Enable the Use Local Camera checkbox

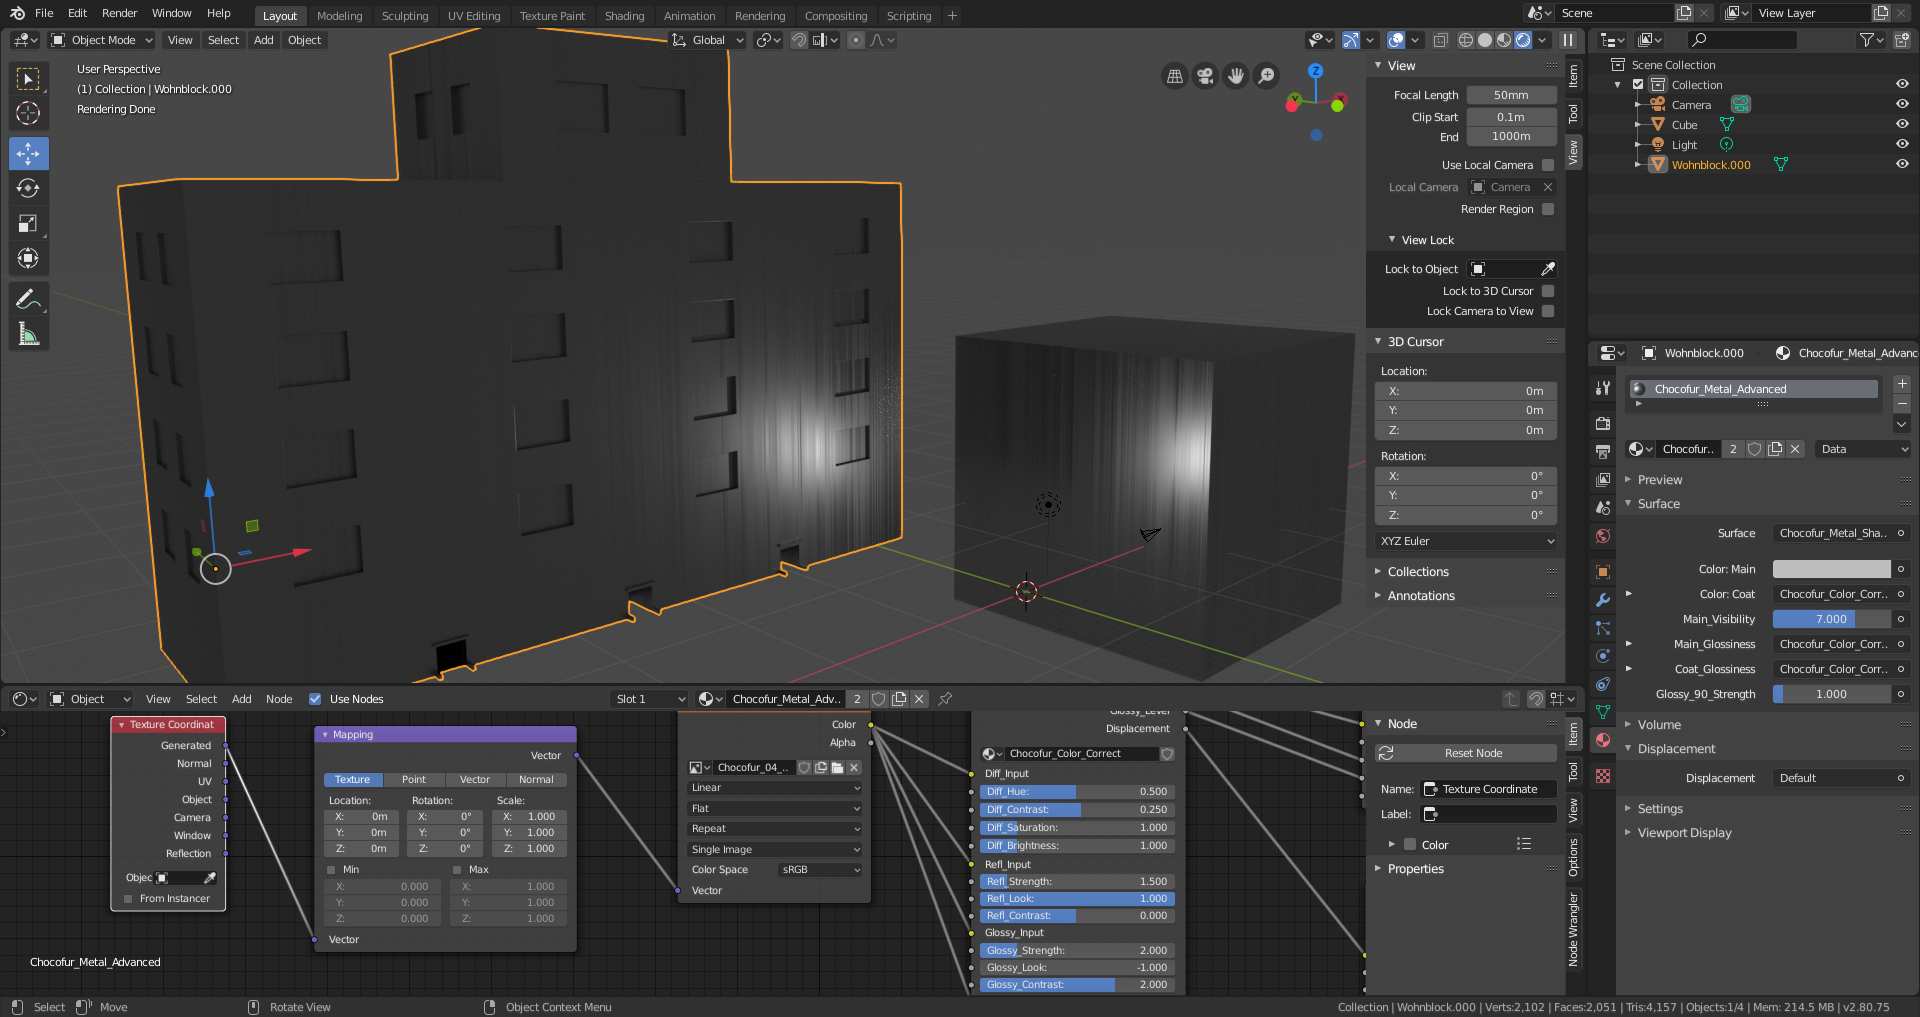coord(1548,165)
